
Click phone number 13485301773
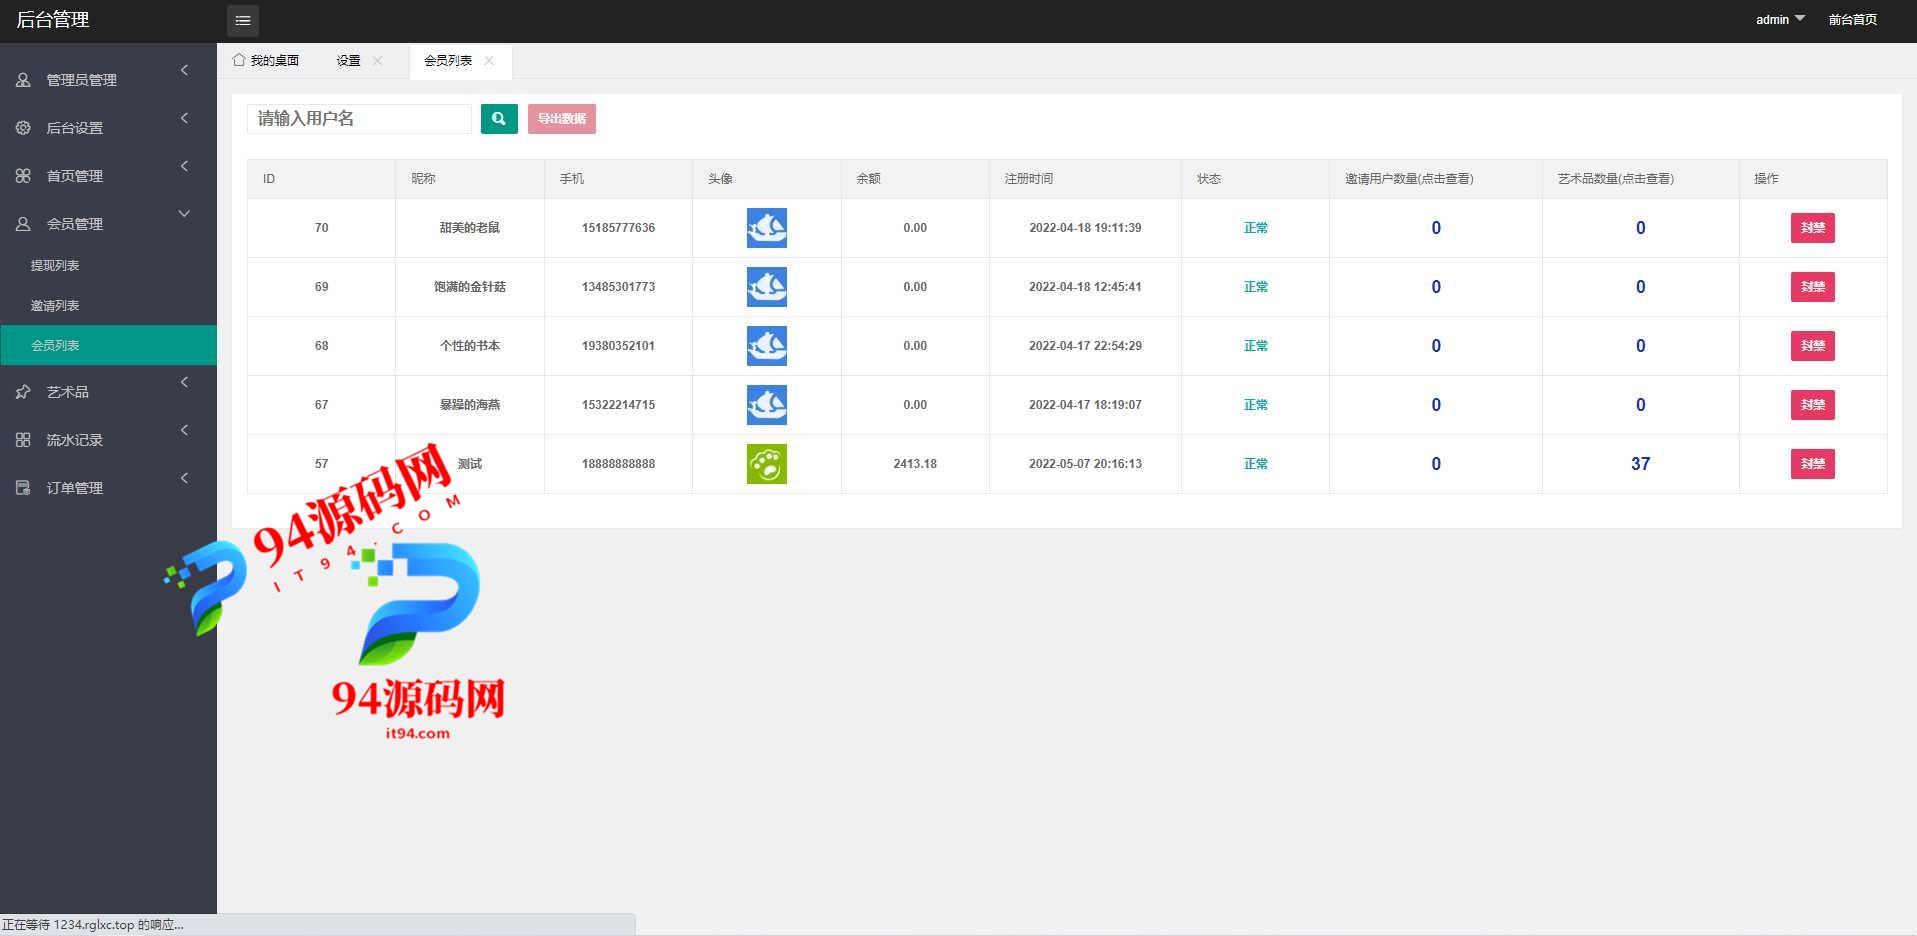coord(618,287)
